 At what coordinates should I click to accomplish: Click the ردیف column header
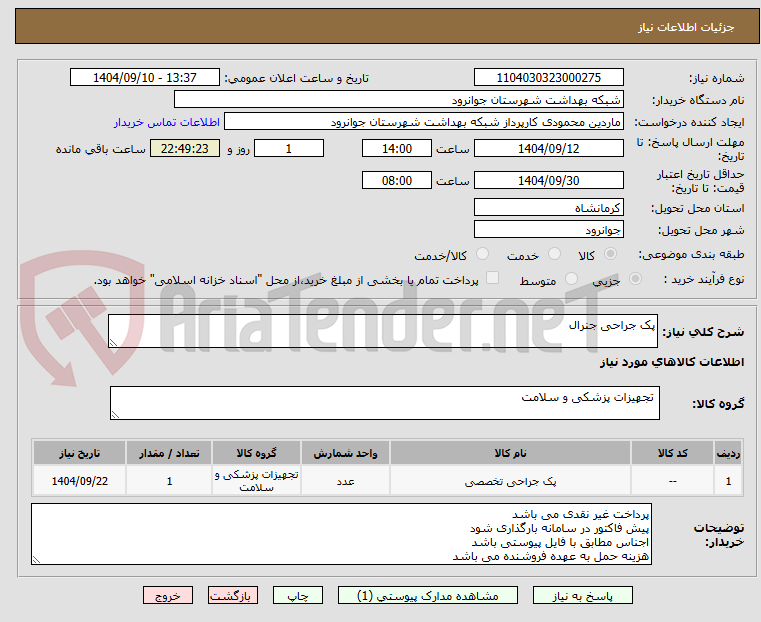[728, 453]
